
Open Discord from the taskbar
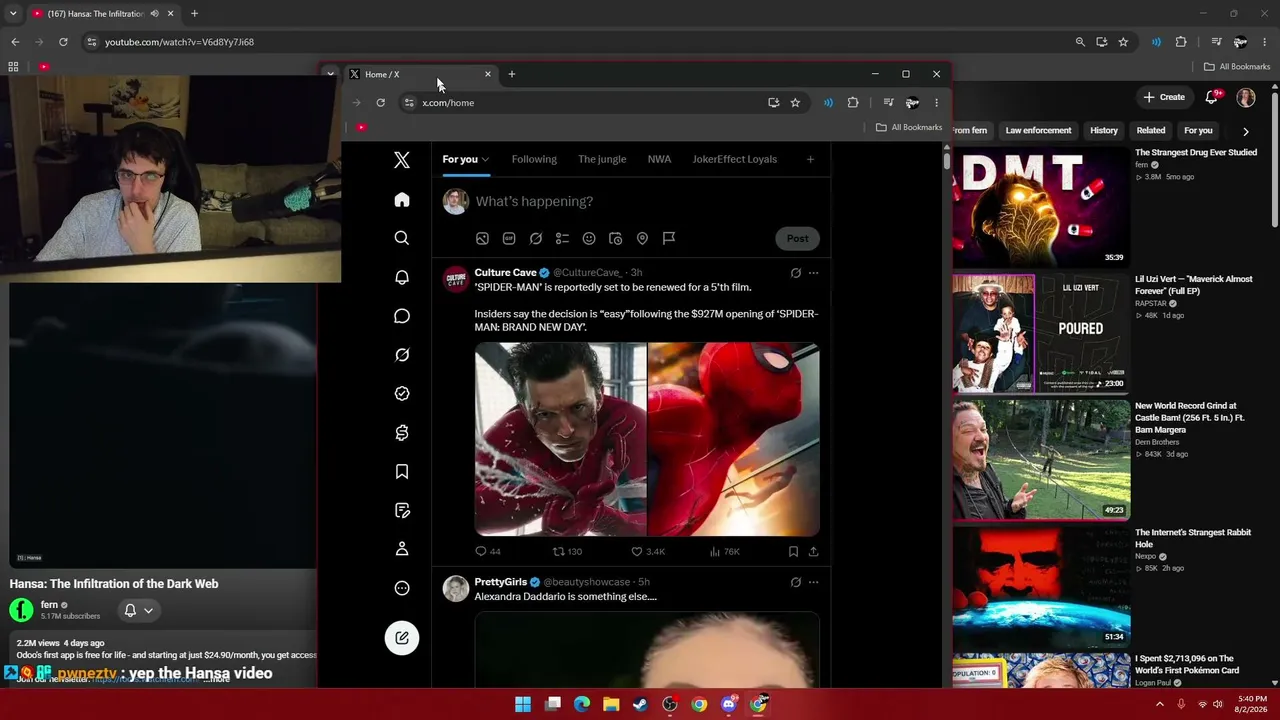[729, 704]
